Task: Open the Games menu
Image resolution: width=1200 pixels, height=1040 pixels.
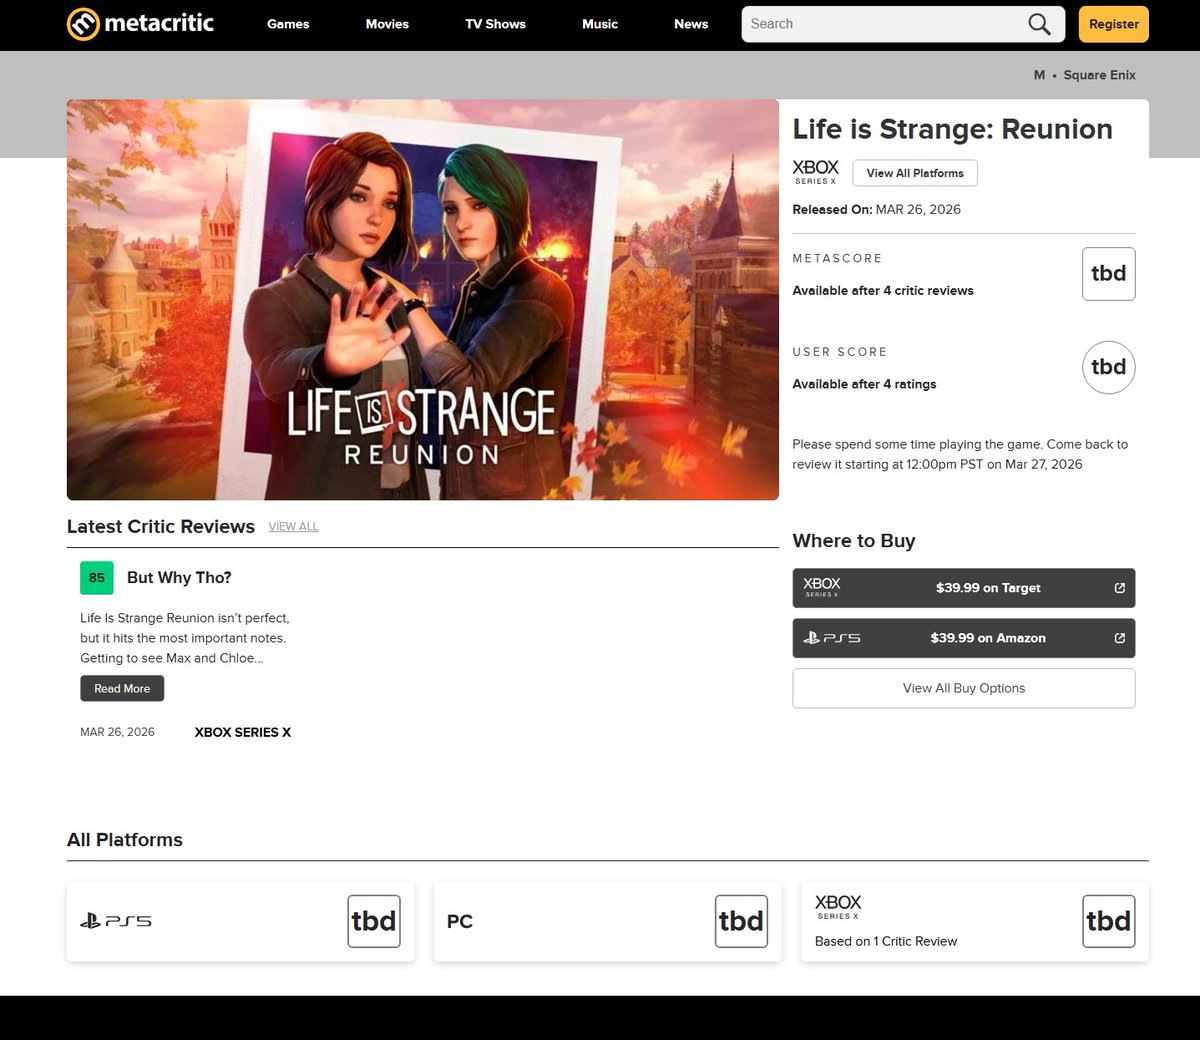Action: coord(288,24)
